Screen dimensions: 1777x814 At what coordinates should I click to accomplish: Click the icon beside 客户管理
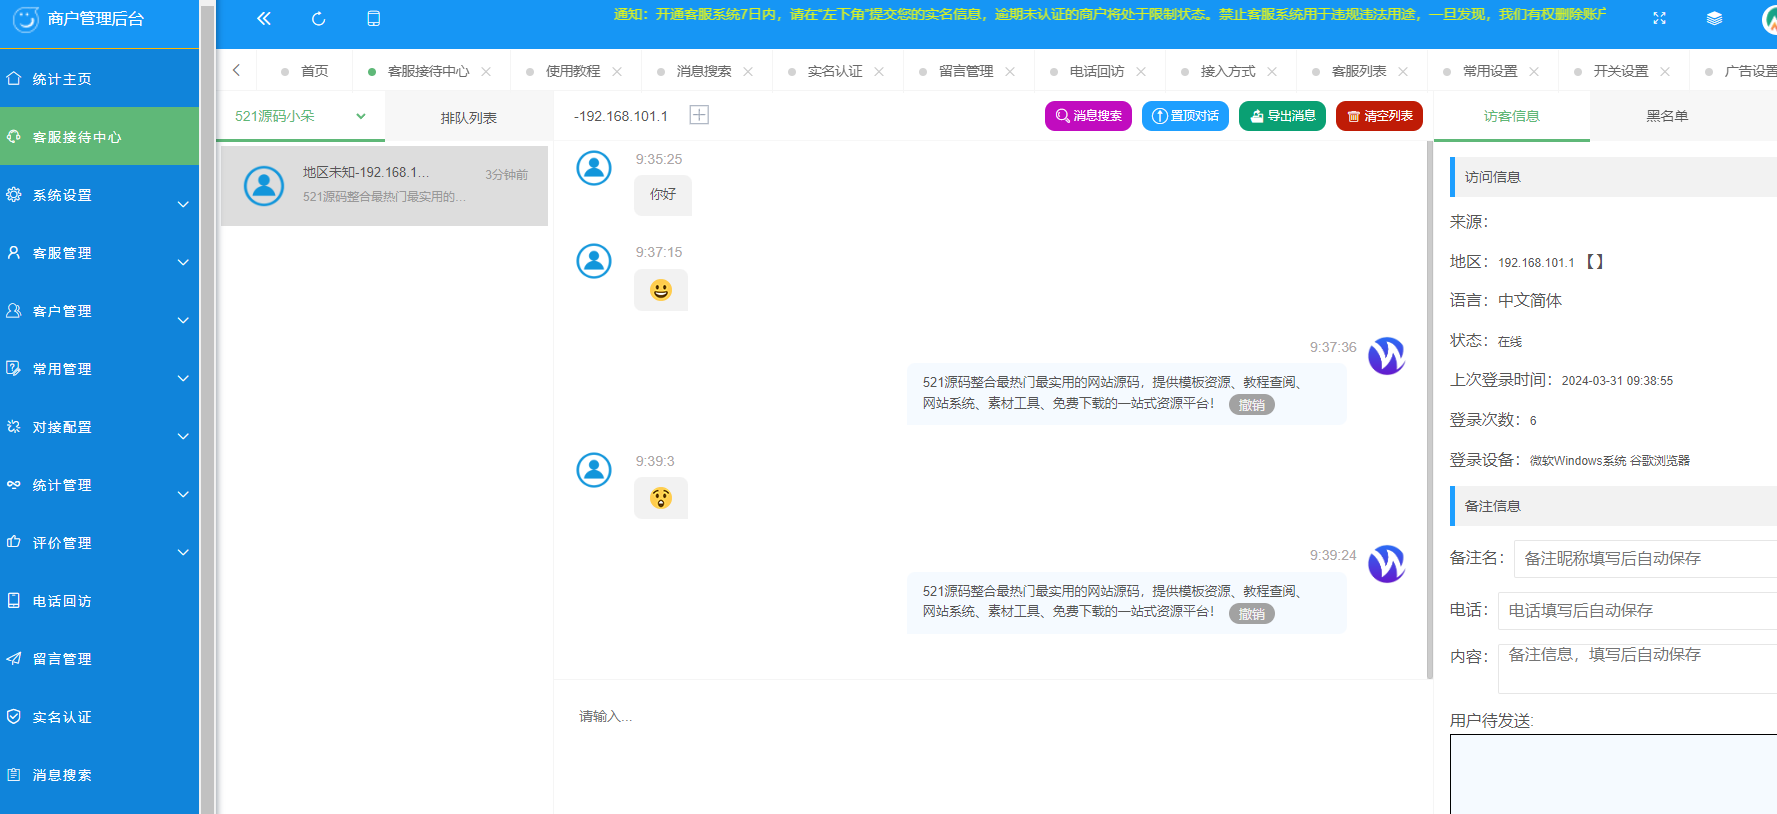coord(14,310)
